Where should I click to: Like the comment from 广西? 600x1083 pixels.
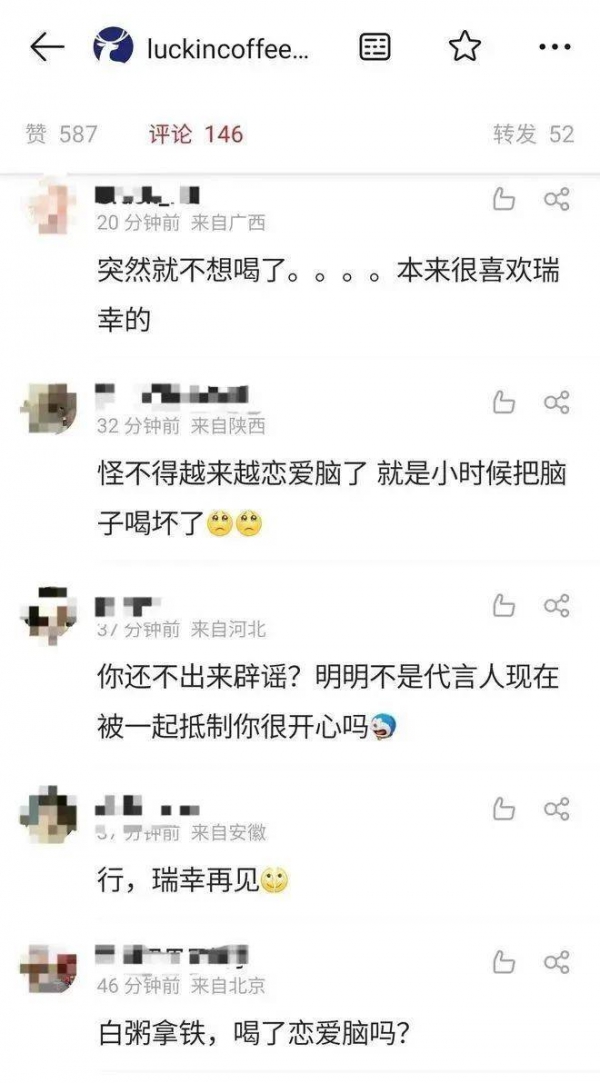pos(504,200)
